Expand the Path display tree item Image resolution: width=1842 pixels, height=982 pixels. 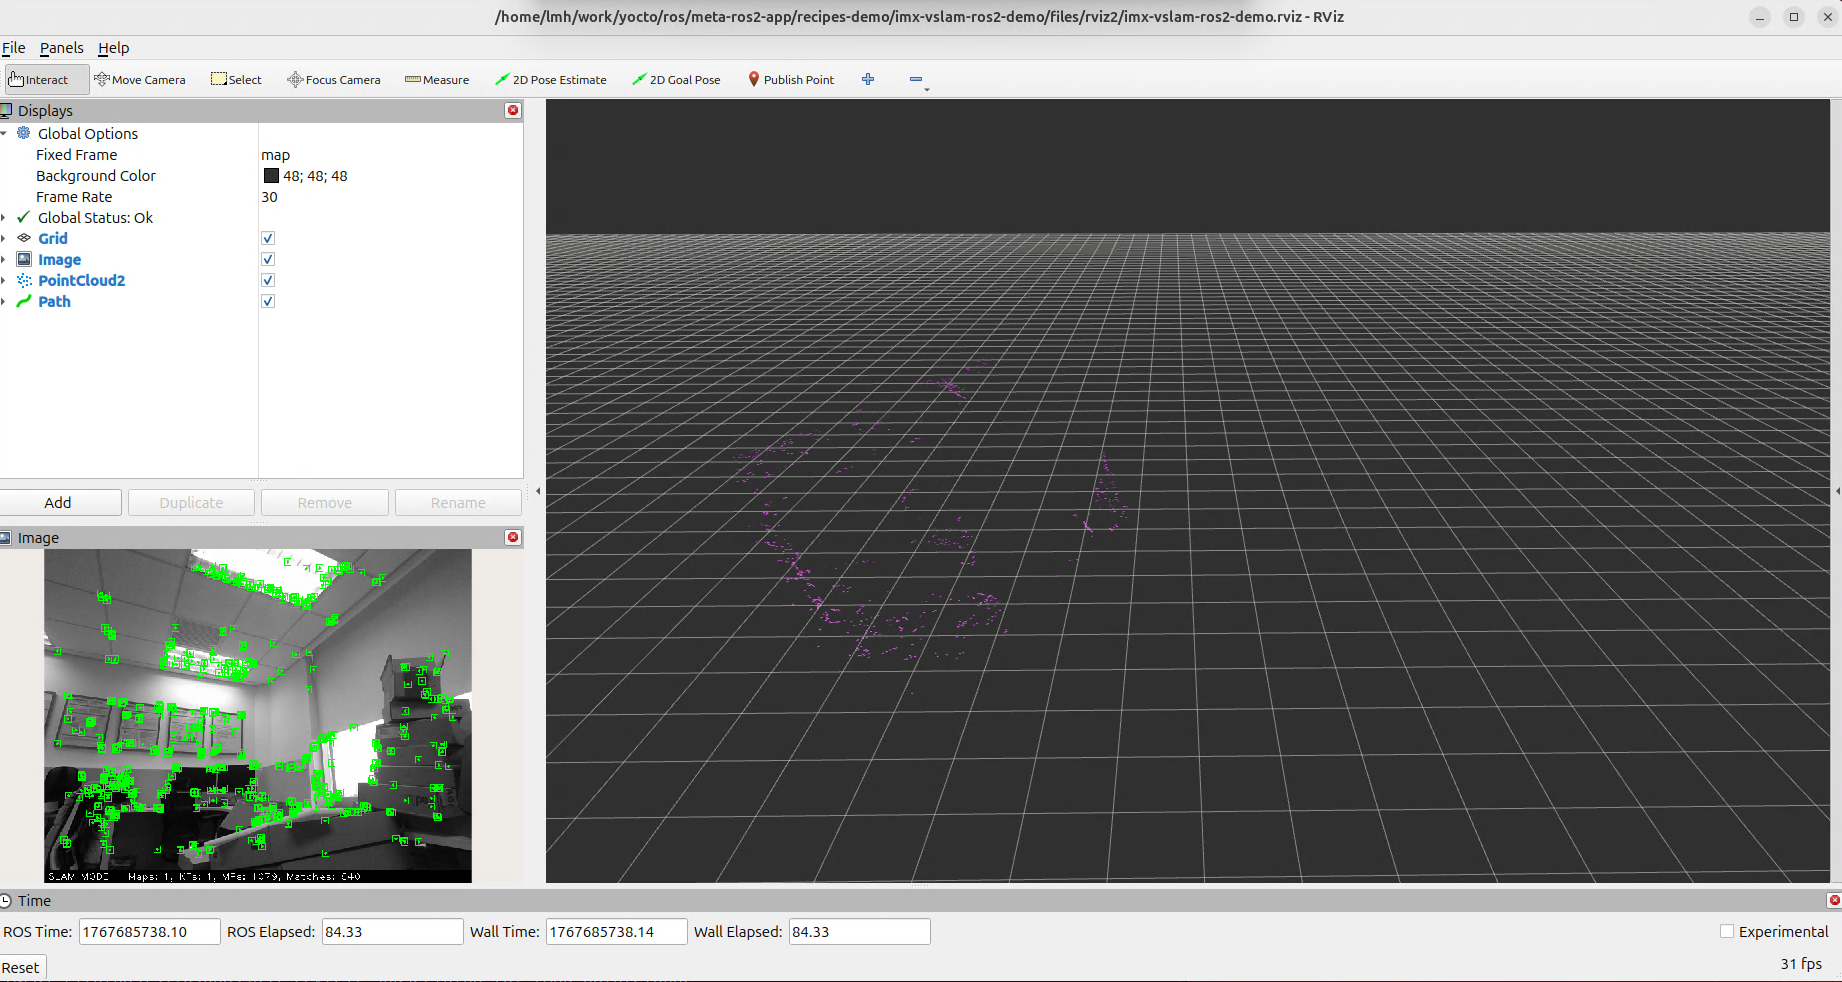point(4,302)
